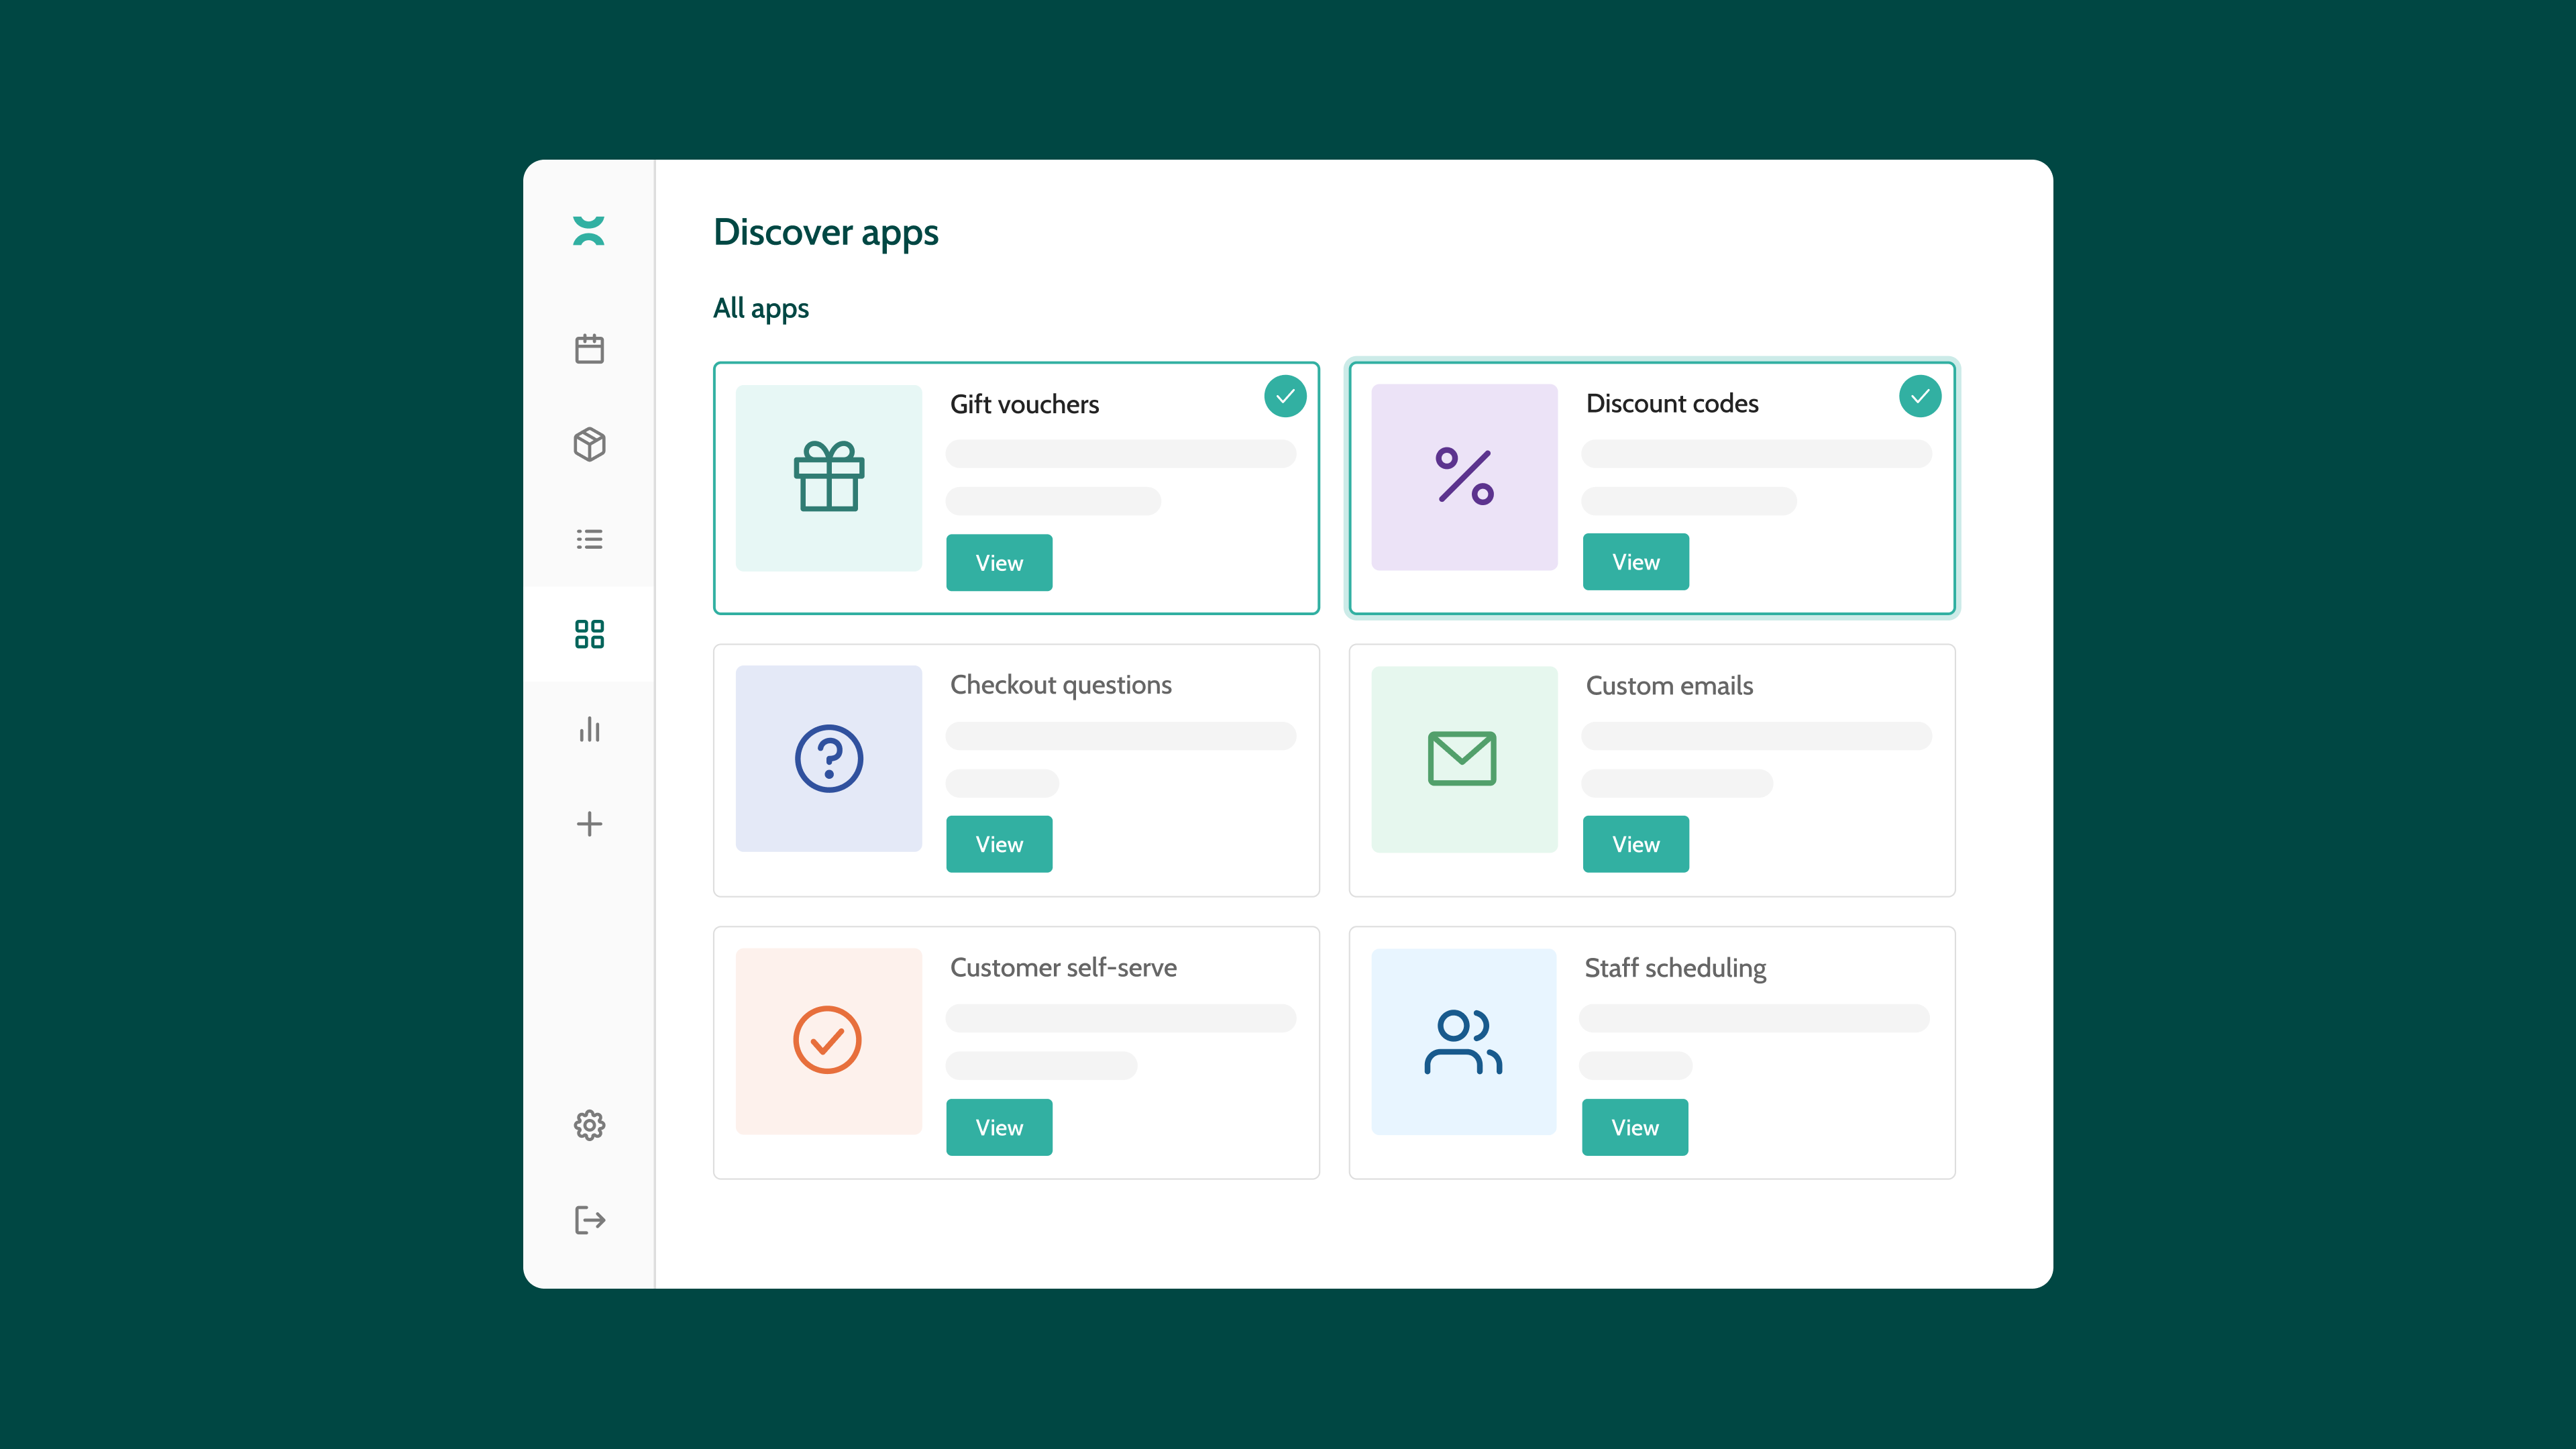Click the plus icon to add new item
Screen dimensions: 2576x1449
click(x=590, y=823)
